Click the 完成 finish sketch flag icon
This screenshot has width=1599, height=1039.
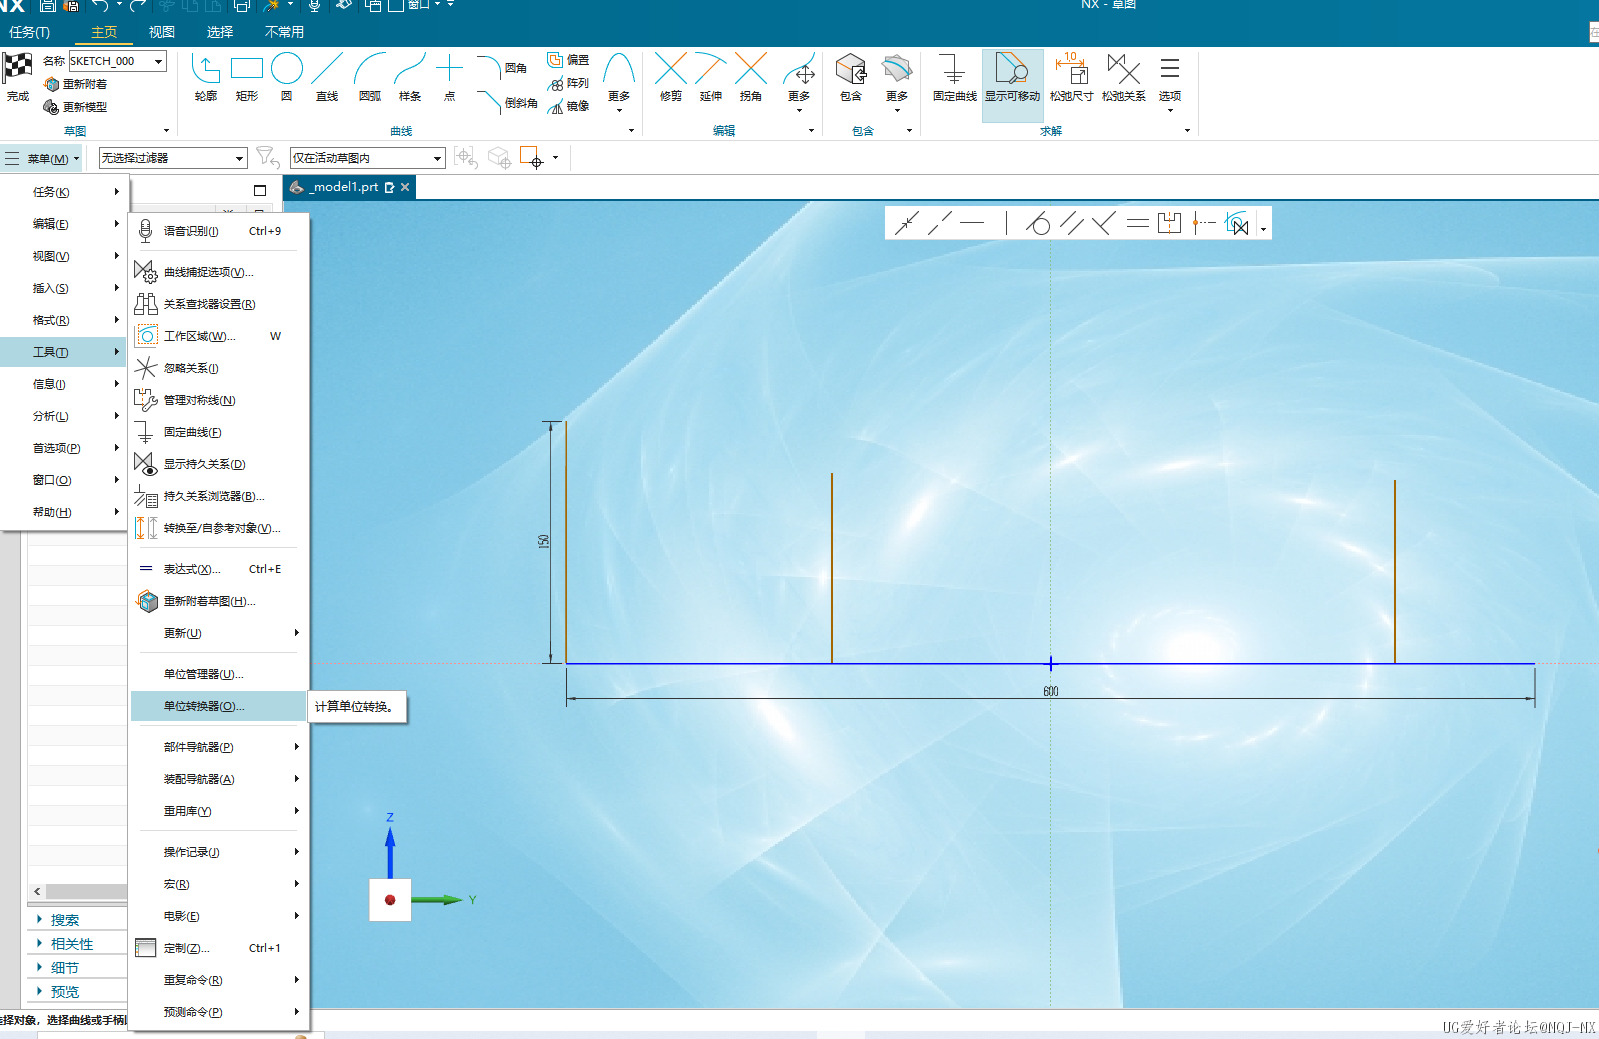[17, 68]
